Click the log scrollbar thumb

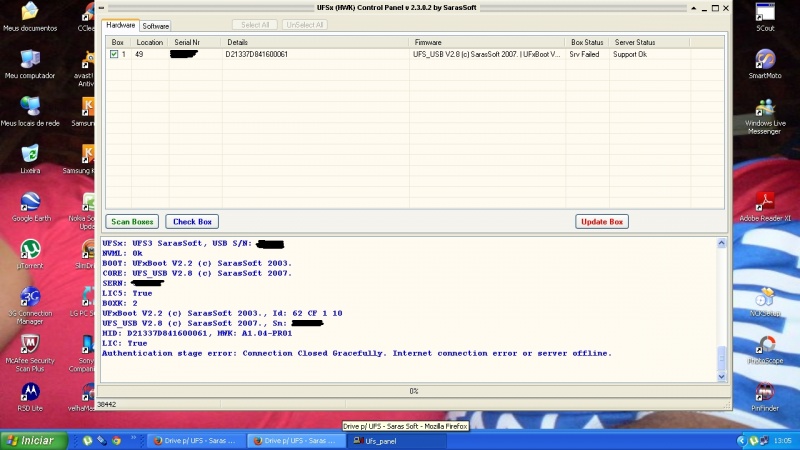click(721, 359)
